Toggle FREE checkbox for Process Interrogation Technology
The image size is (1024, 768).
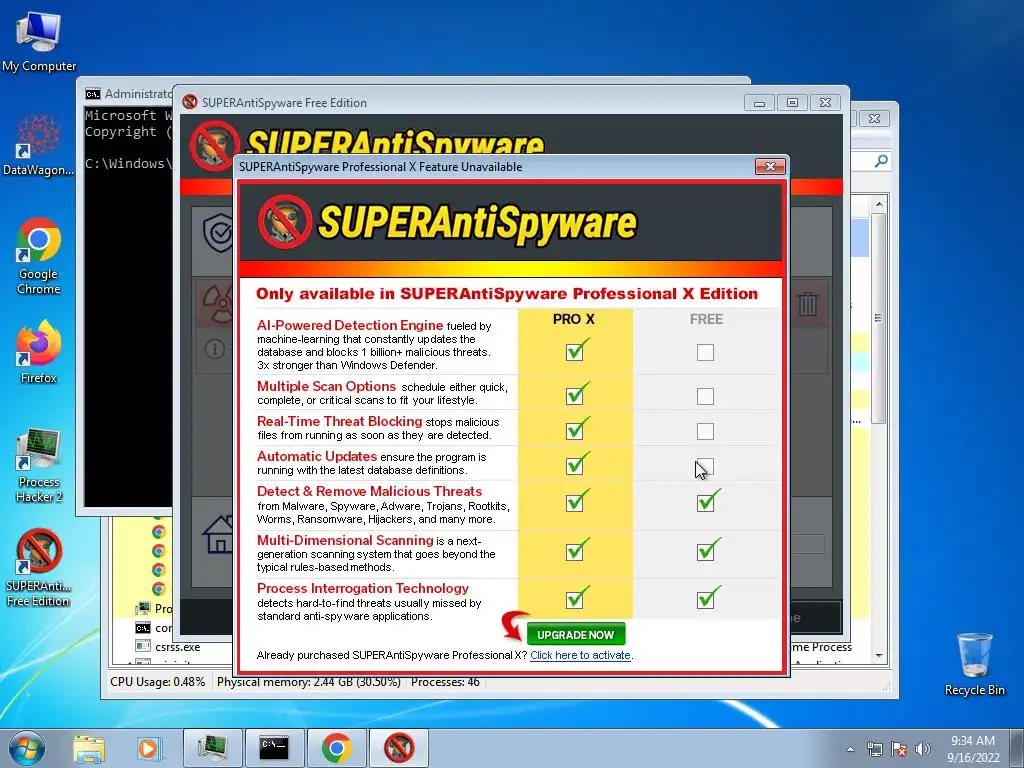[x=705, y=600]
